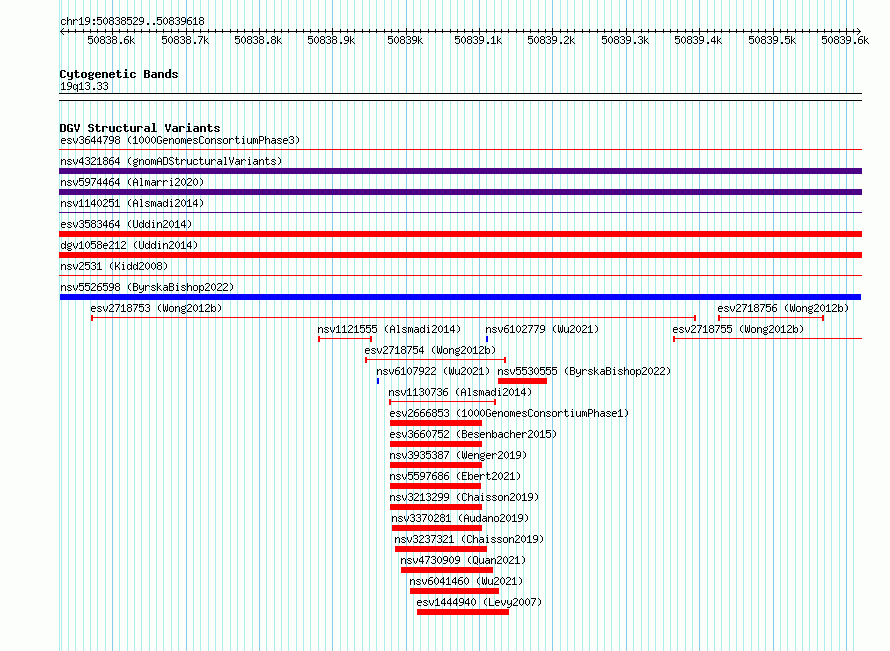The height and width of the screenshot is (651, 890).
Task: Select esv1444940 Levy2007 label
Action: [480, 602]
